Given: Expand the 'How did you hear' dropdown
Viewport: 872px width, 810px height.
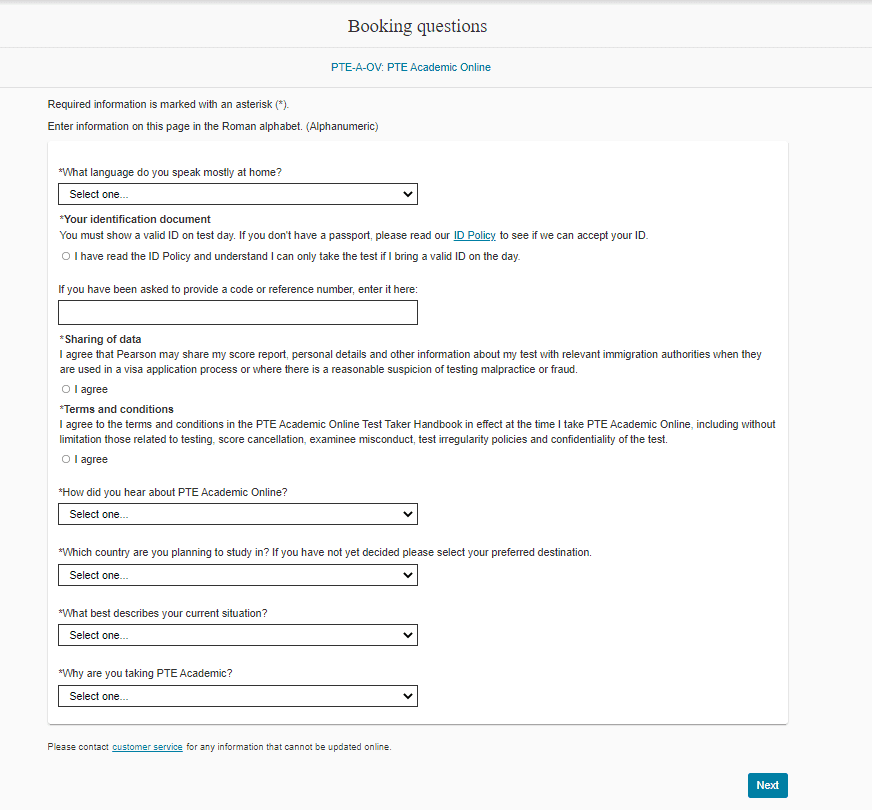Looking at the screenshot, I should 237,514.
